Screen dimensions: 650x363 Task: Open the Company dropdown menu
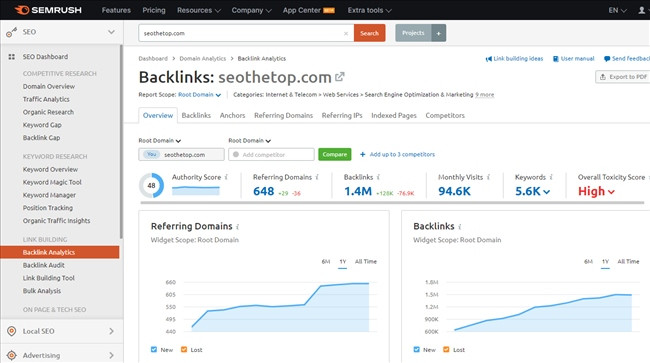[x=251, y=10]
